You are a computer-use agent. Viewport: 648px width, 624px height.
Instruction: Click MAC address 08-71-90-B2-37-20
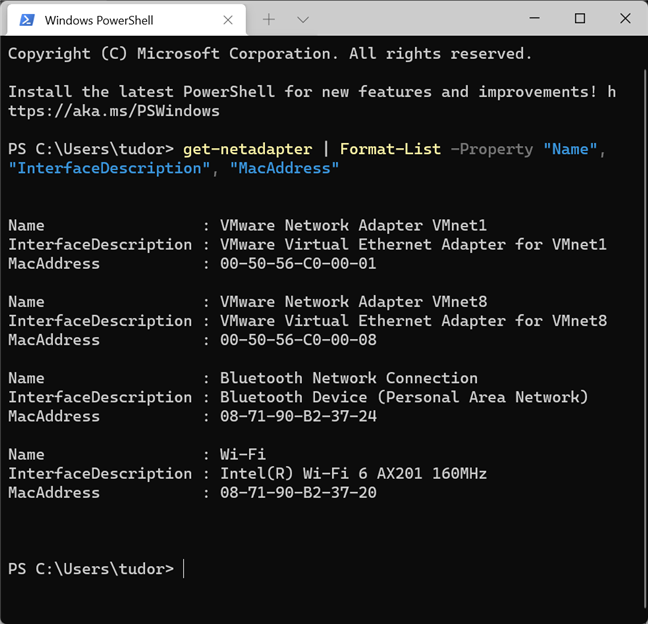298,493
